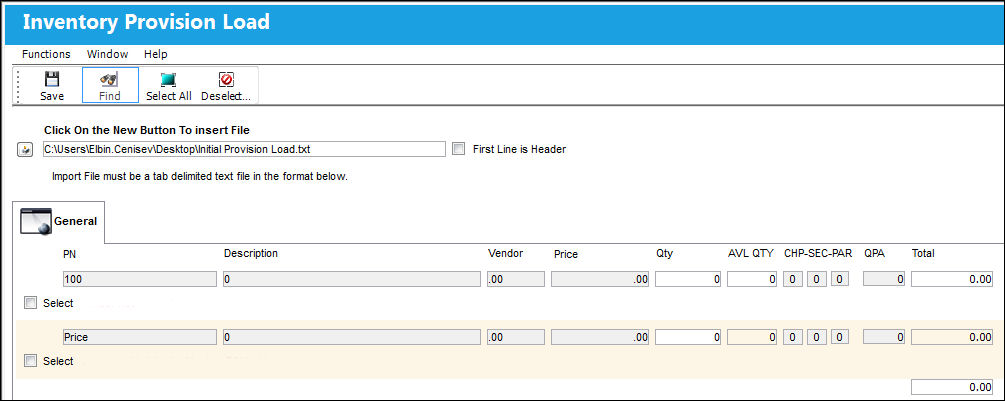Click the PN field showing Price
1005x401 pixels.
[x=140, y=337]
